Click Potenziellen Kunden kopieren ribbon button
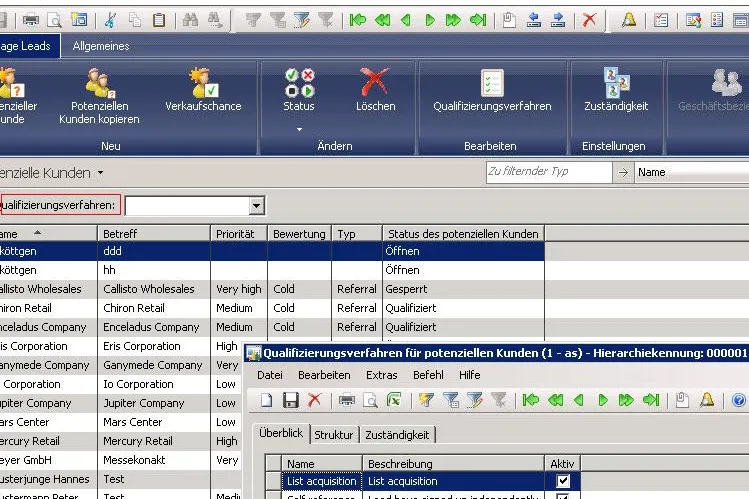The width and height of the screenshot is (749, 499). (99, 96)
